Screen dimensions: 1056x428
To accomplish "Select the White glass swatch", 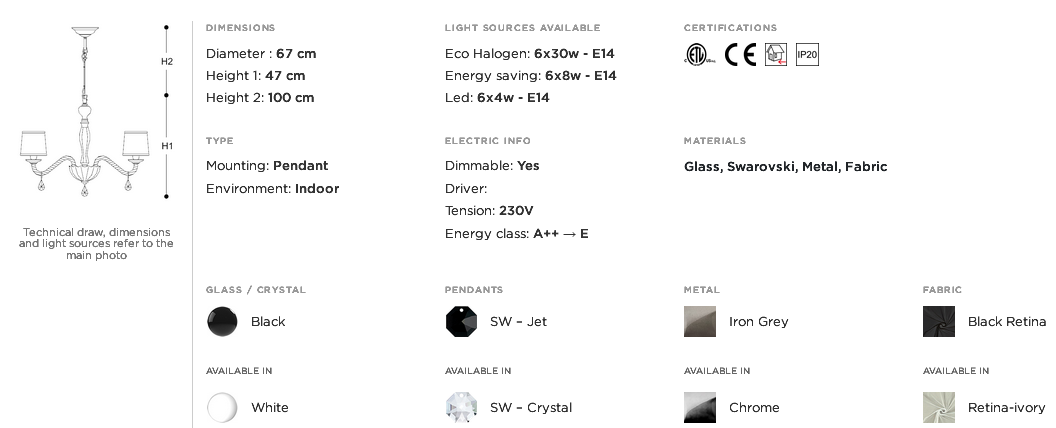I will [x=222, y=408].
